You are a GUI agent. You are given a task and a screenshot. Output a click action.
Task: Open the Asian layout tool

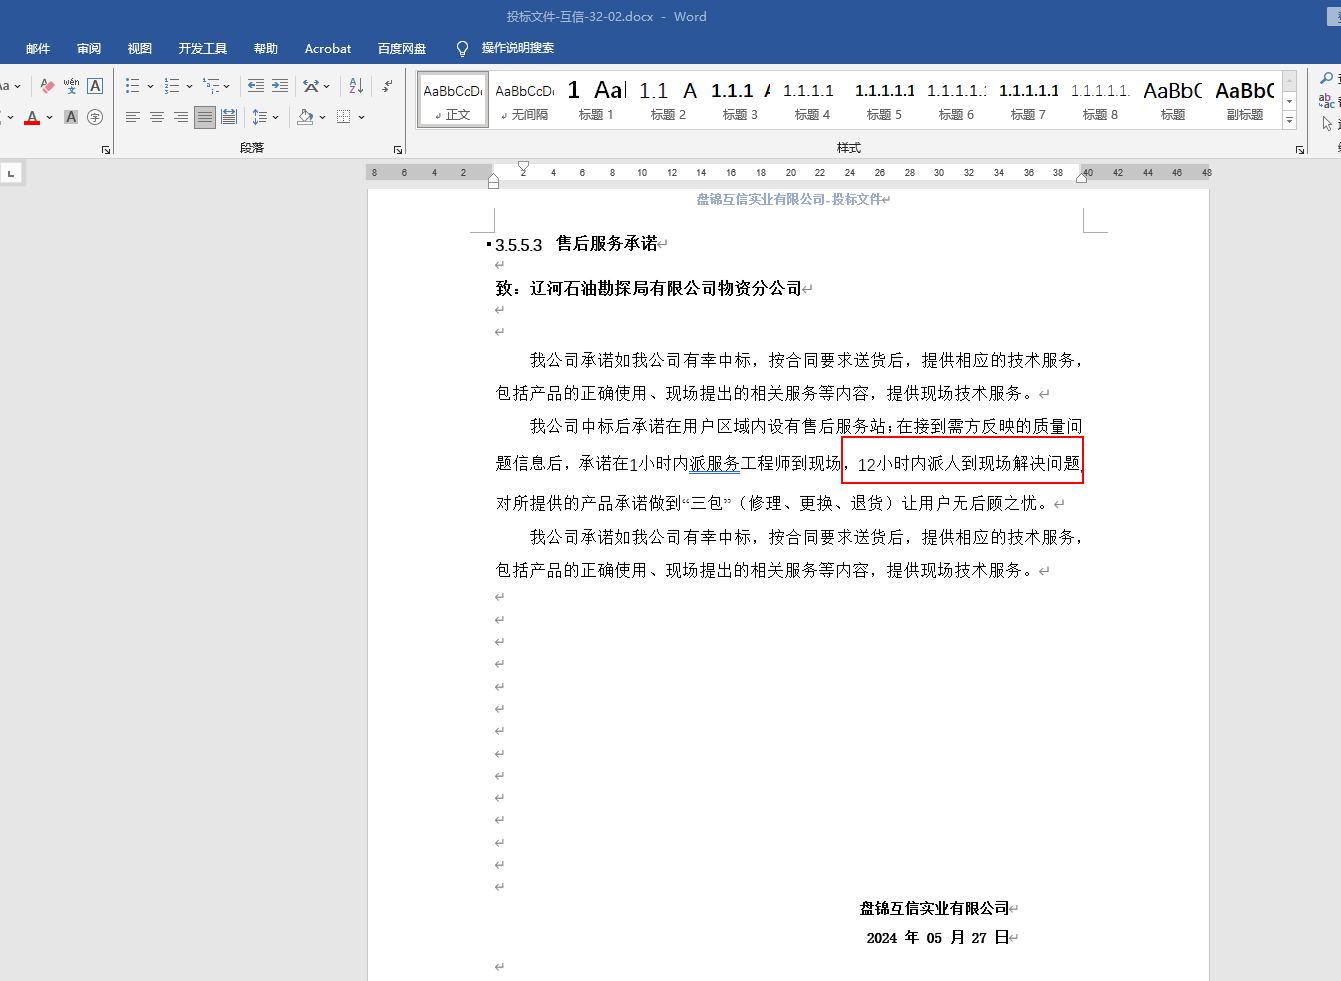click(311, 86)
